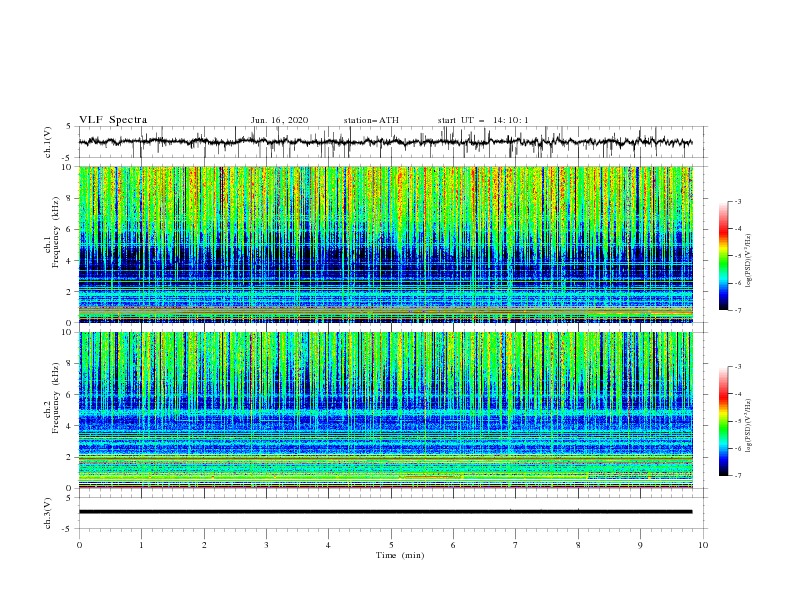Click the "ch.1(V)" waveform axis label
792x612 pixels.
(x=48, y=142)
